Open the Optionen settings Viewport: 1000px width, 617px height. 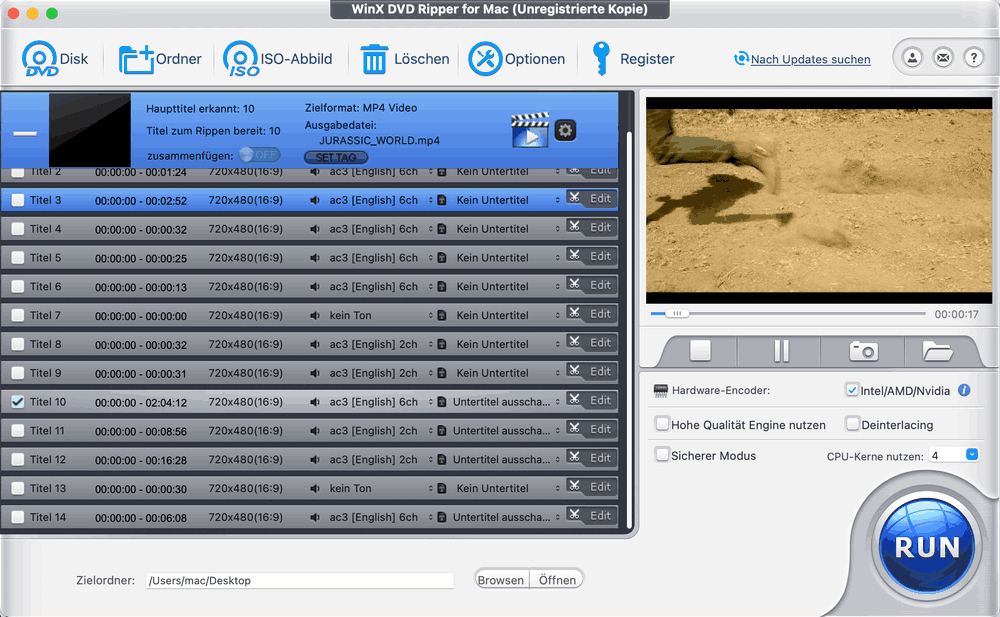pos(517,59)
